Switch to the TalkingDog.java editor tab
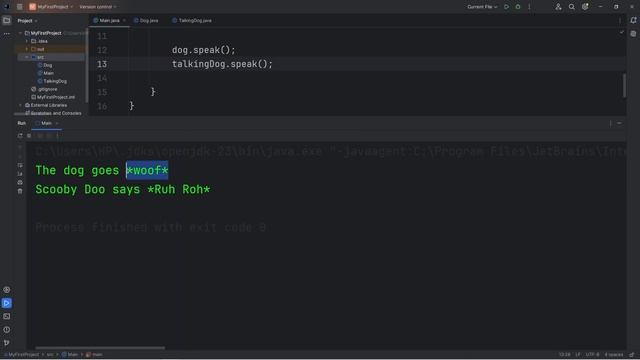The width and height of the screenshot is (640, 360). coord(192,20)
